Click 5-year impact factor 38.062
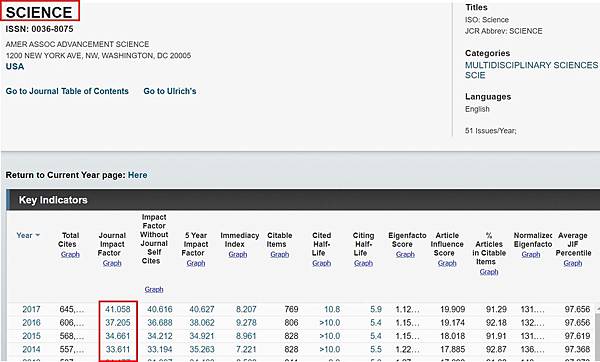The height and width of the screenshot is (362, 600). pyautogui.click(x=202, y=323)
